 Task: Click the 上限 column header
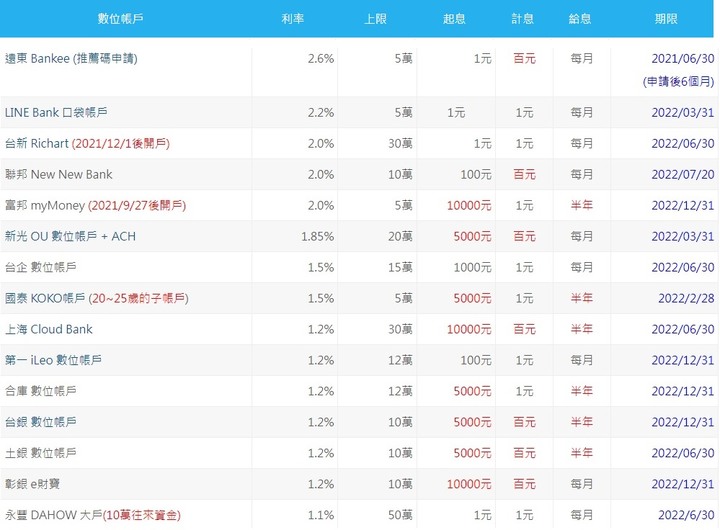375,19
